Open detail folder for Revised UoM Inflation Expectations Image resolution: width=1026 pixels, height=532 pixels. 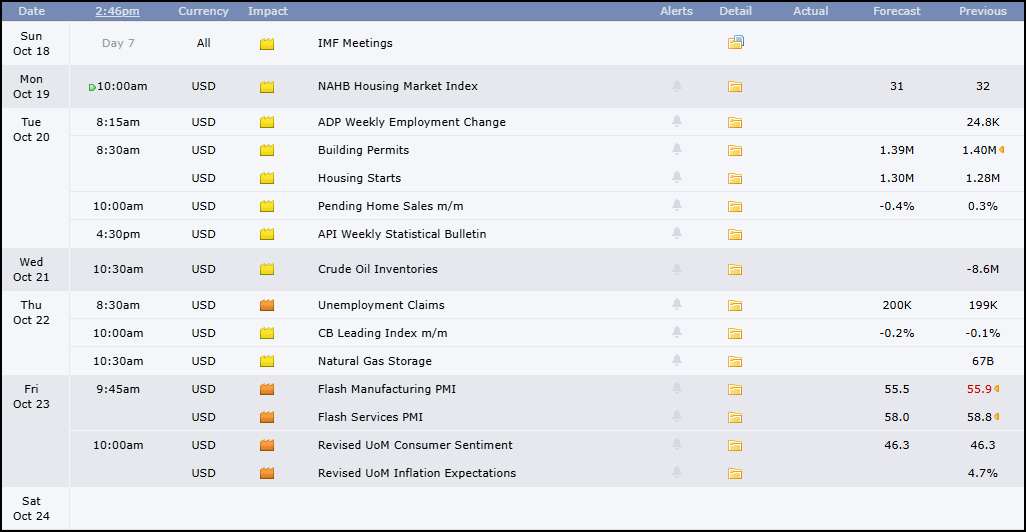pyautogui.click(x=735, y=473)
